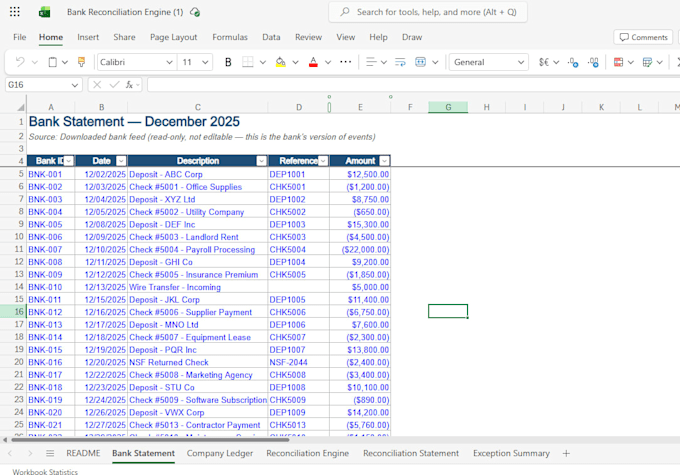Switch to the Review ribbon tab
This screenshot has height=475, width=680.
[x=308, y=37]
